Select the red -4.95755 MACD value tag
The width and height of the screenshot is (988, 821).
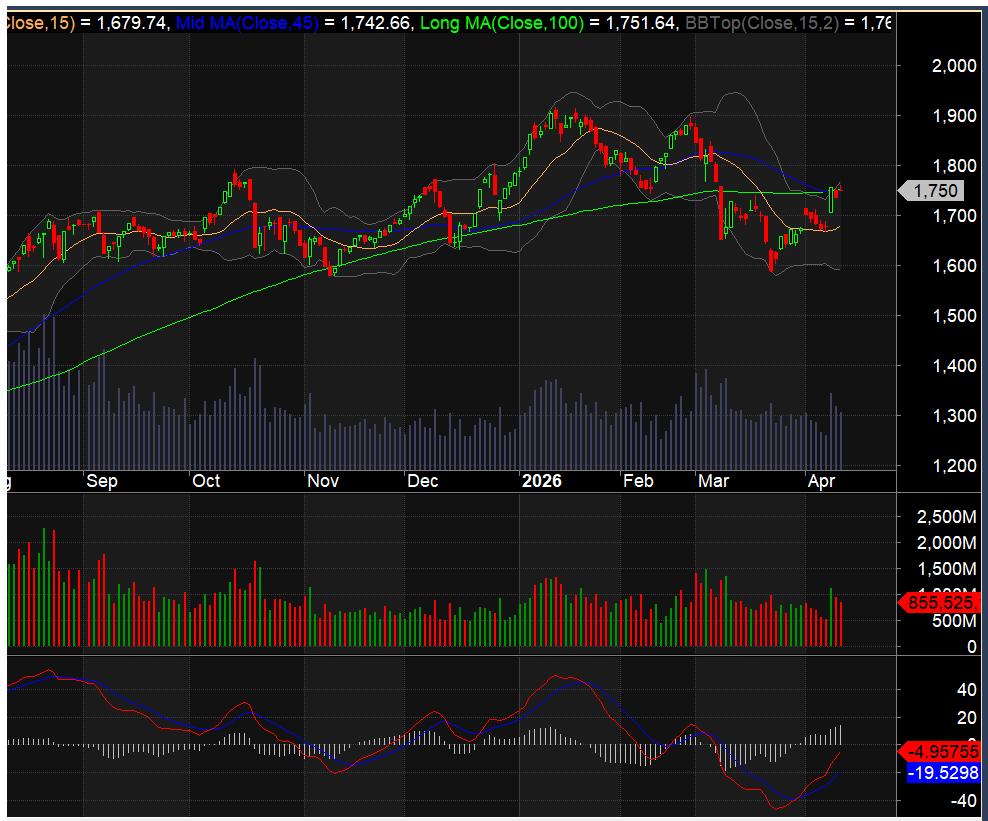[941, 751]
